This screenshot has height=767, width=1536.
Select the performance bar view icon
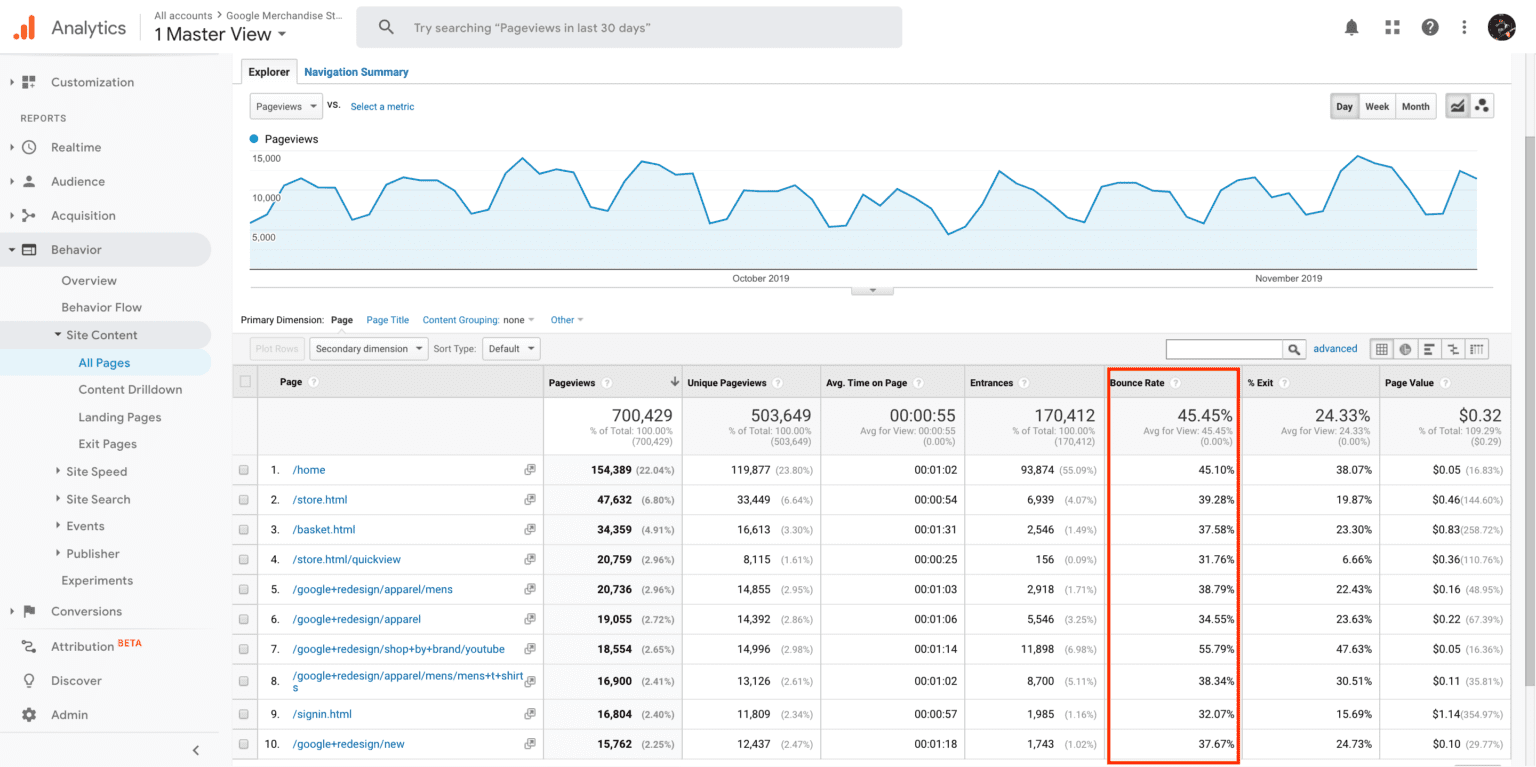tap(1429, 349)
